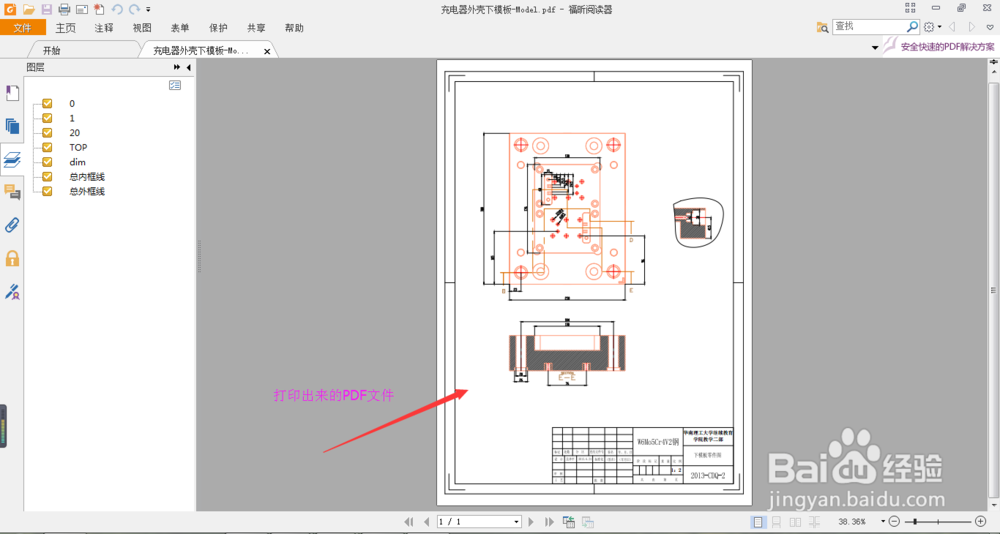Click the email envelope icon in quick toolbar
This screenshot has height=534, width=1000.
[82, 9]
